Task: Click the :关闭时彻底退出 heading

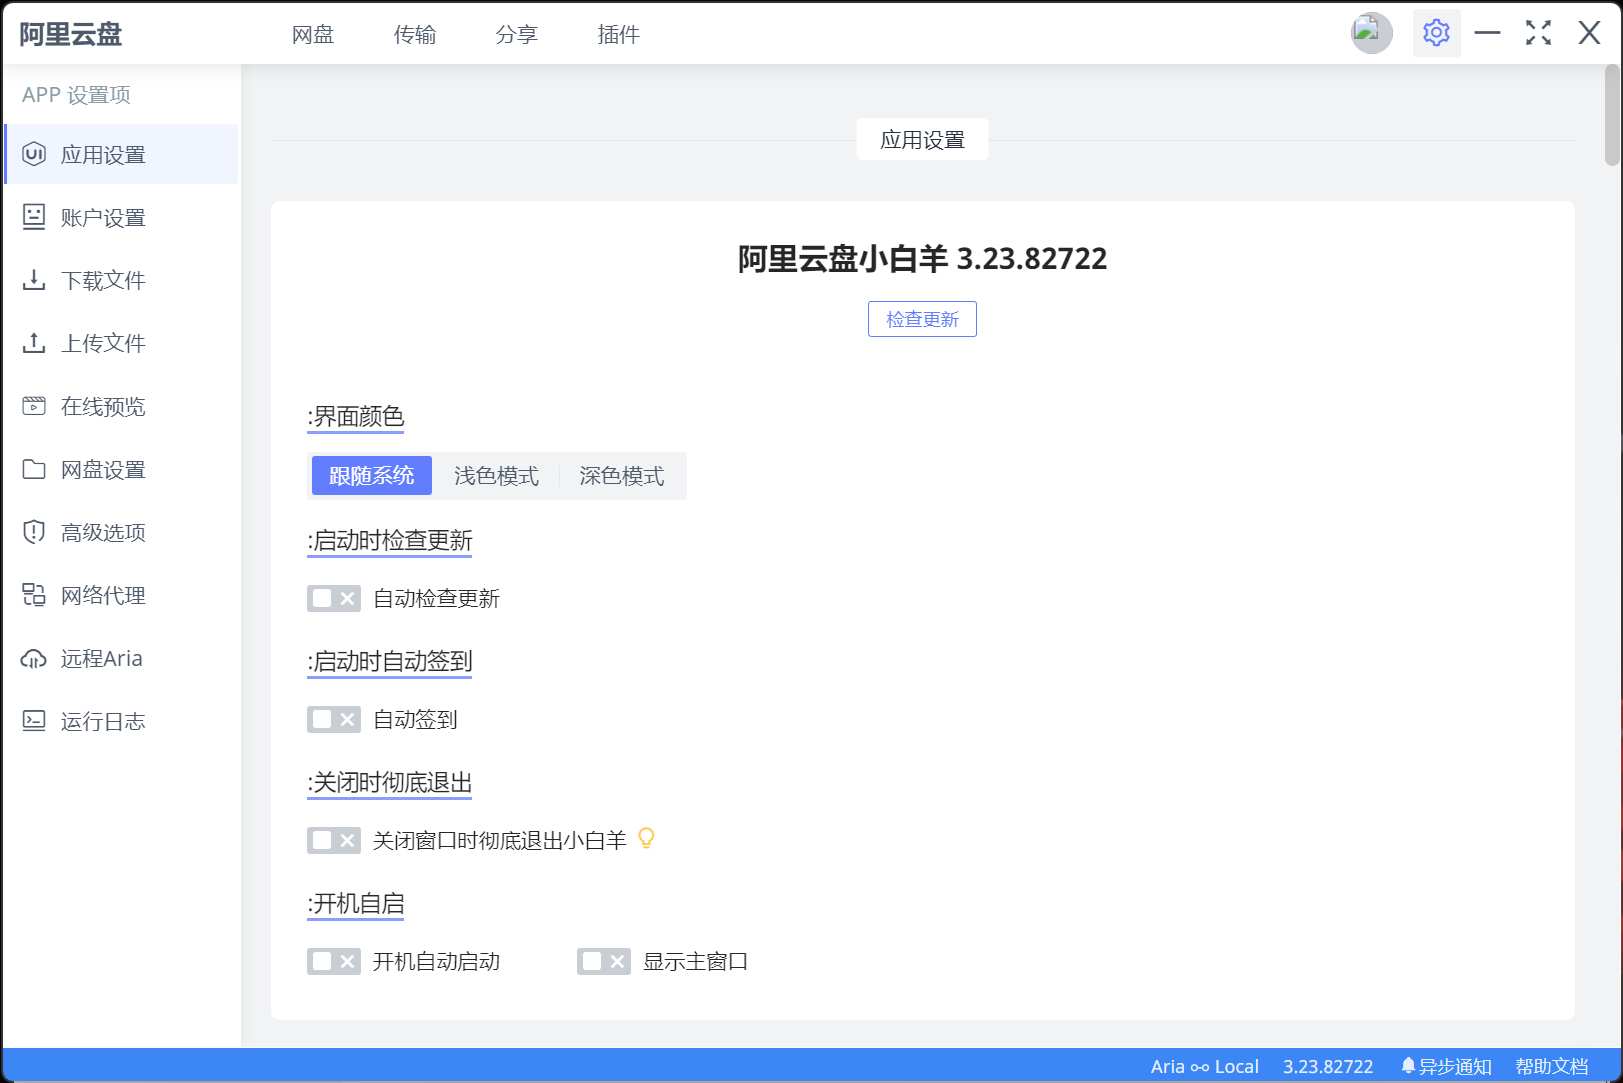Action: (x=389, y=782)
